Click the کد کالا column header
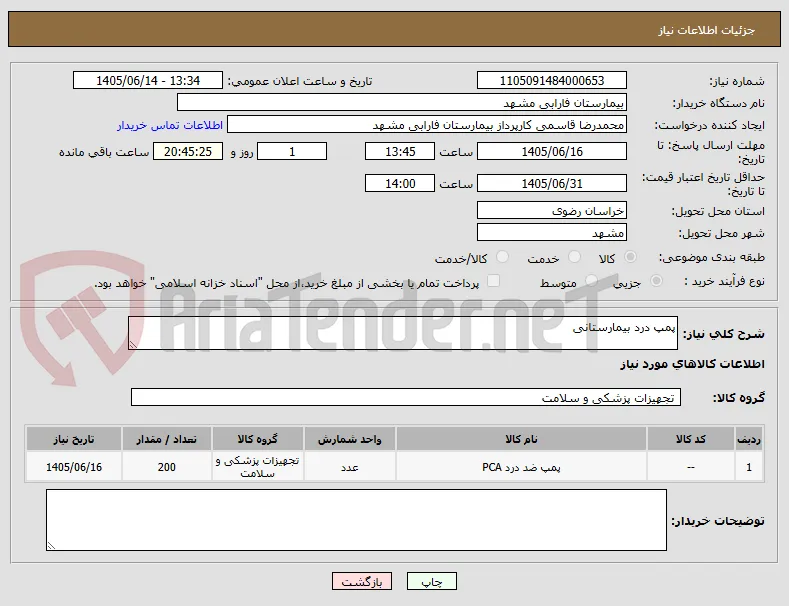 point(690,439)
